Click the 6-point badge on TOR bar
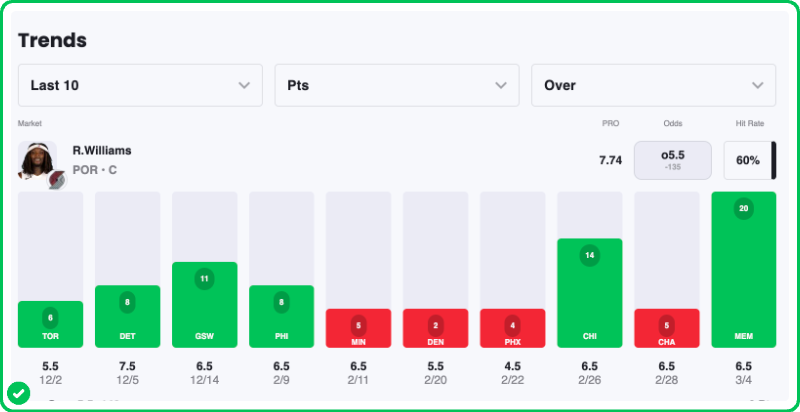This screenshot has height=412, width=800. click(x=50, y=317)
